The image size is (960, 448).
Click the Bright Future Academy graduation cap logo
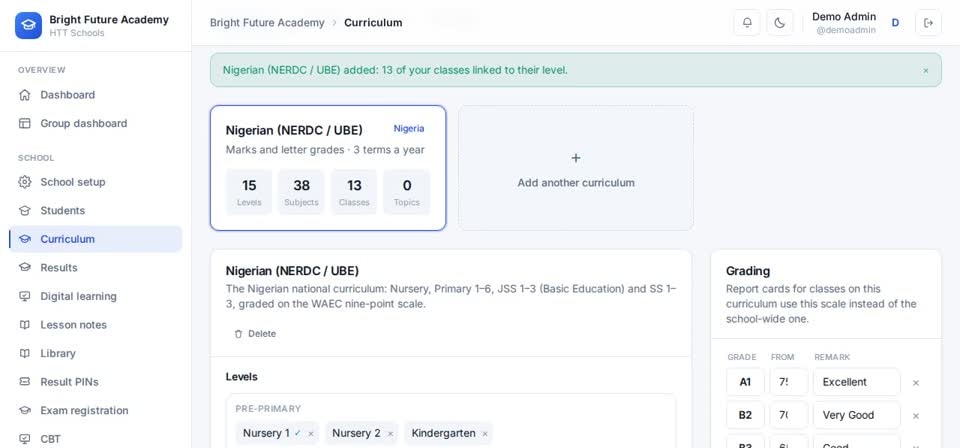coord(28,25)
